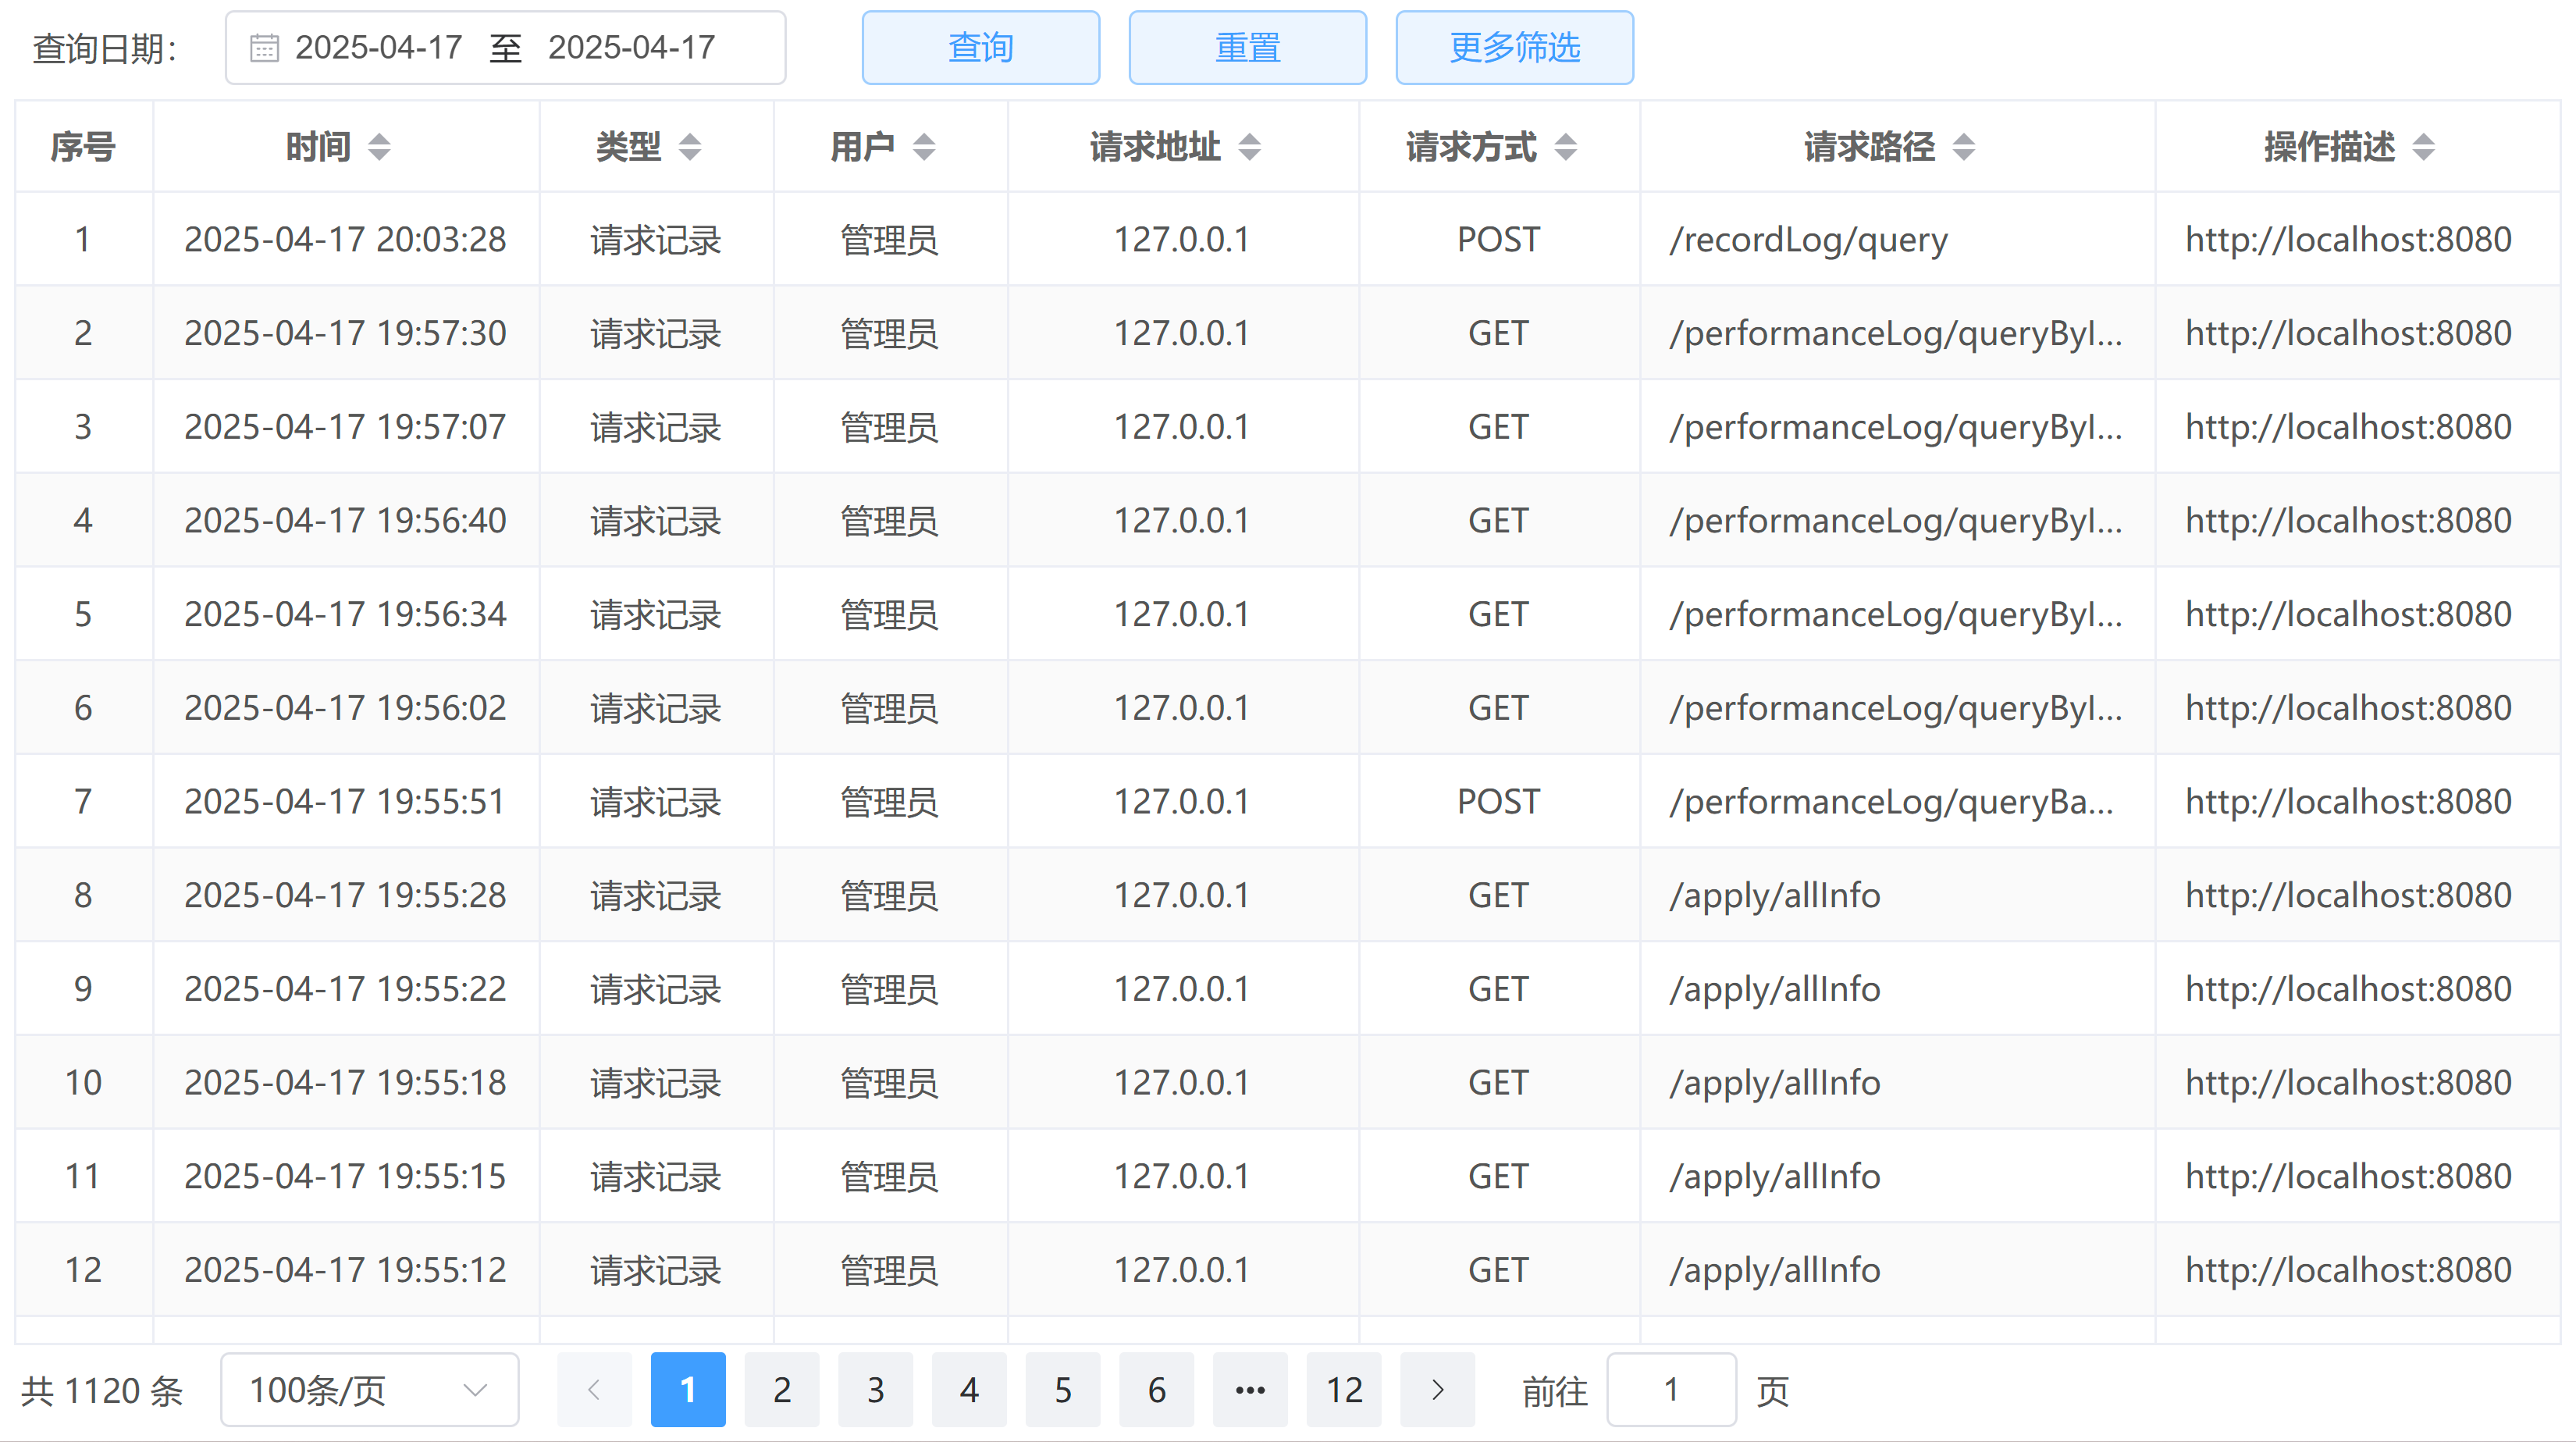Toggle sorting on 请求方式 column

tap(1565, 147)
